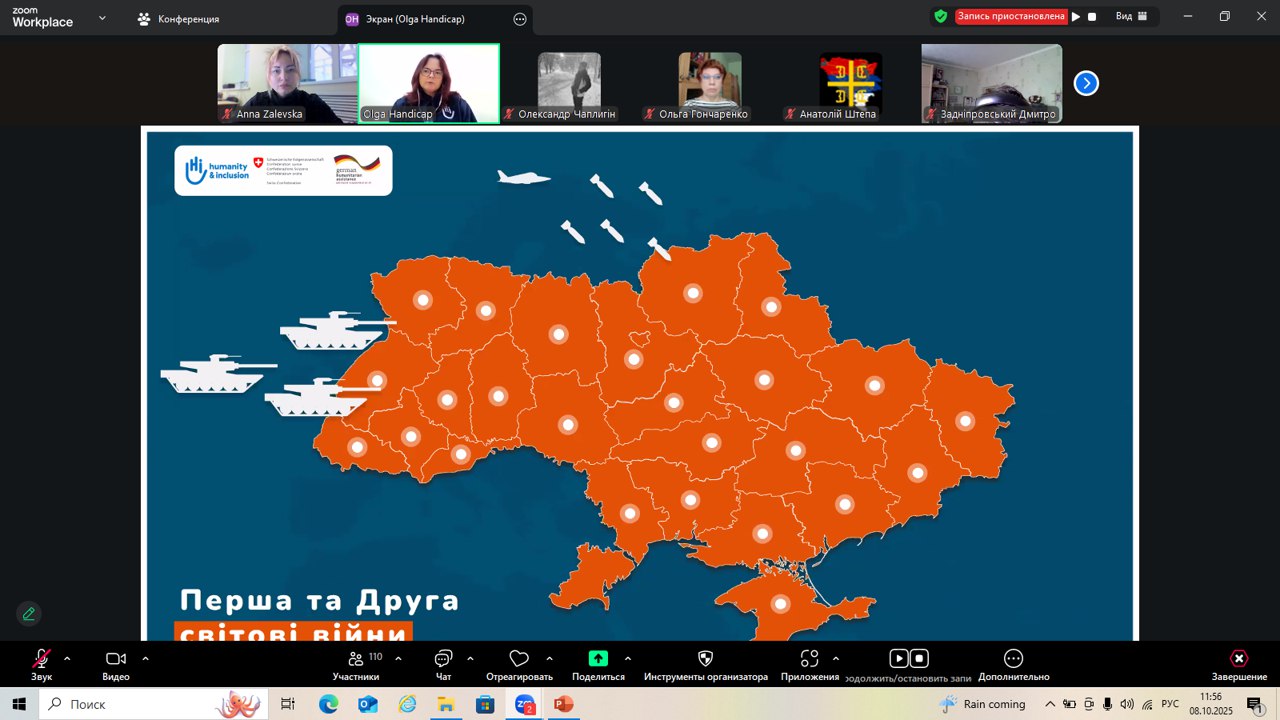Click the red Завершение end button
Image resolution: width=1280 pixels, height=720 pixels.
1238,659
